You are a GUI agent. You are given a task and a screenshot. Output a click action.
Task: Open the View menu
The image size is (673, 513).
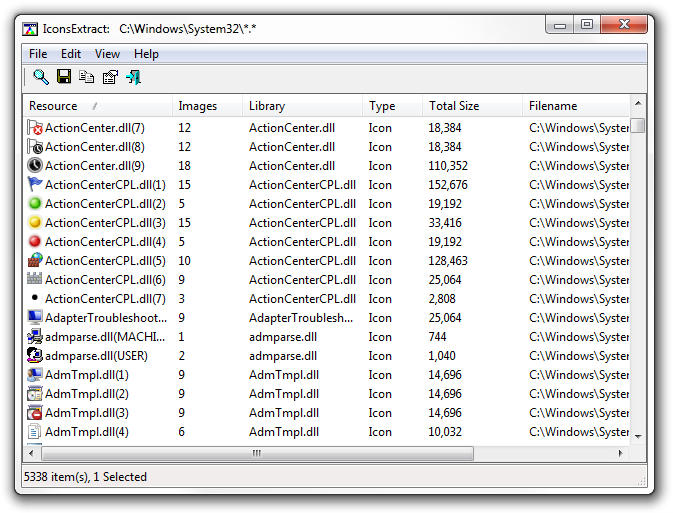[107, 54]
